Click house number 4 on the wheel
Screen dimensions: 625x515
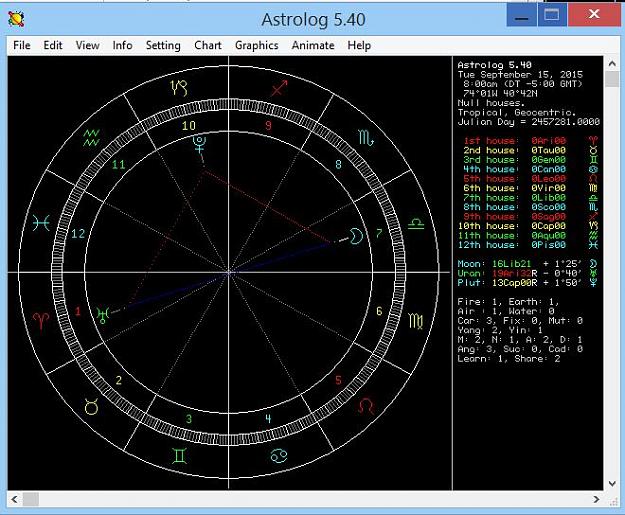pyautogui.click(x=268, y=419)
